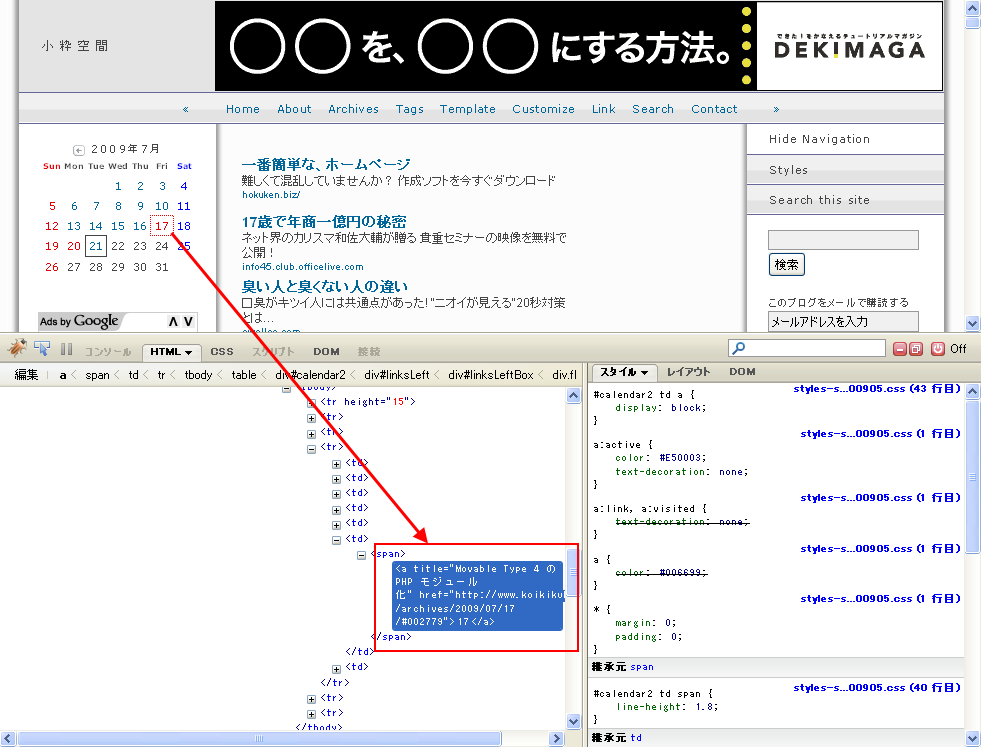Click the DEKIMAGA banner logo

tap(849, 46)
